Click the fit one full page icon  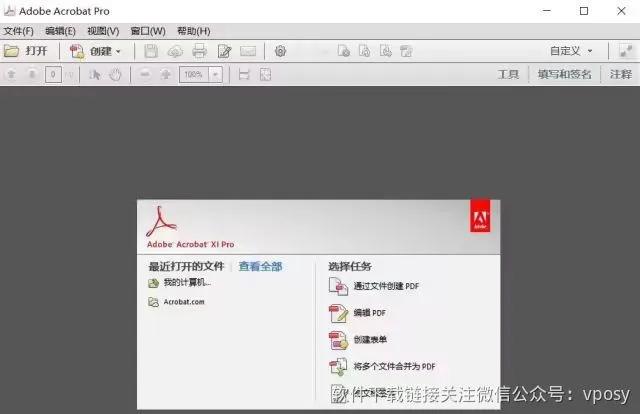265,75
